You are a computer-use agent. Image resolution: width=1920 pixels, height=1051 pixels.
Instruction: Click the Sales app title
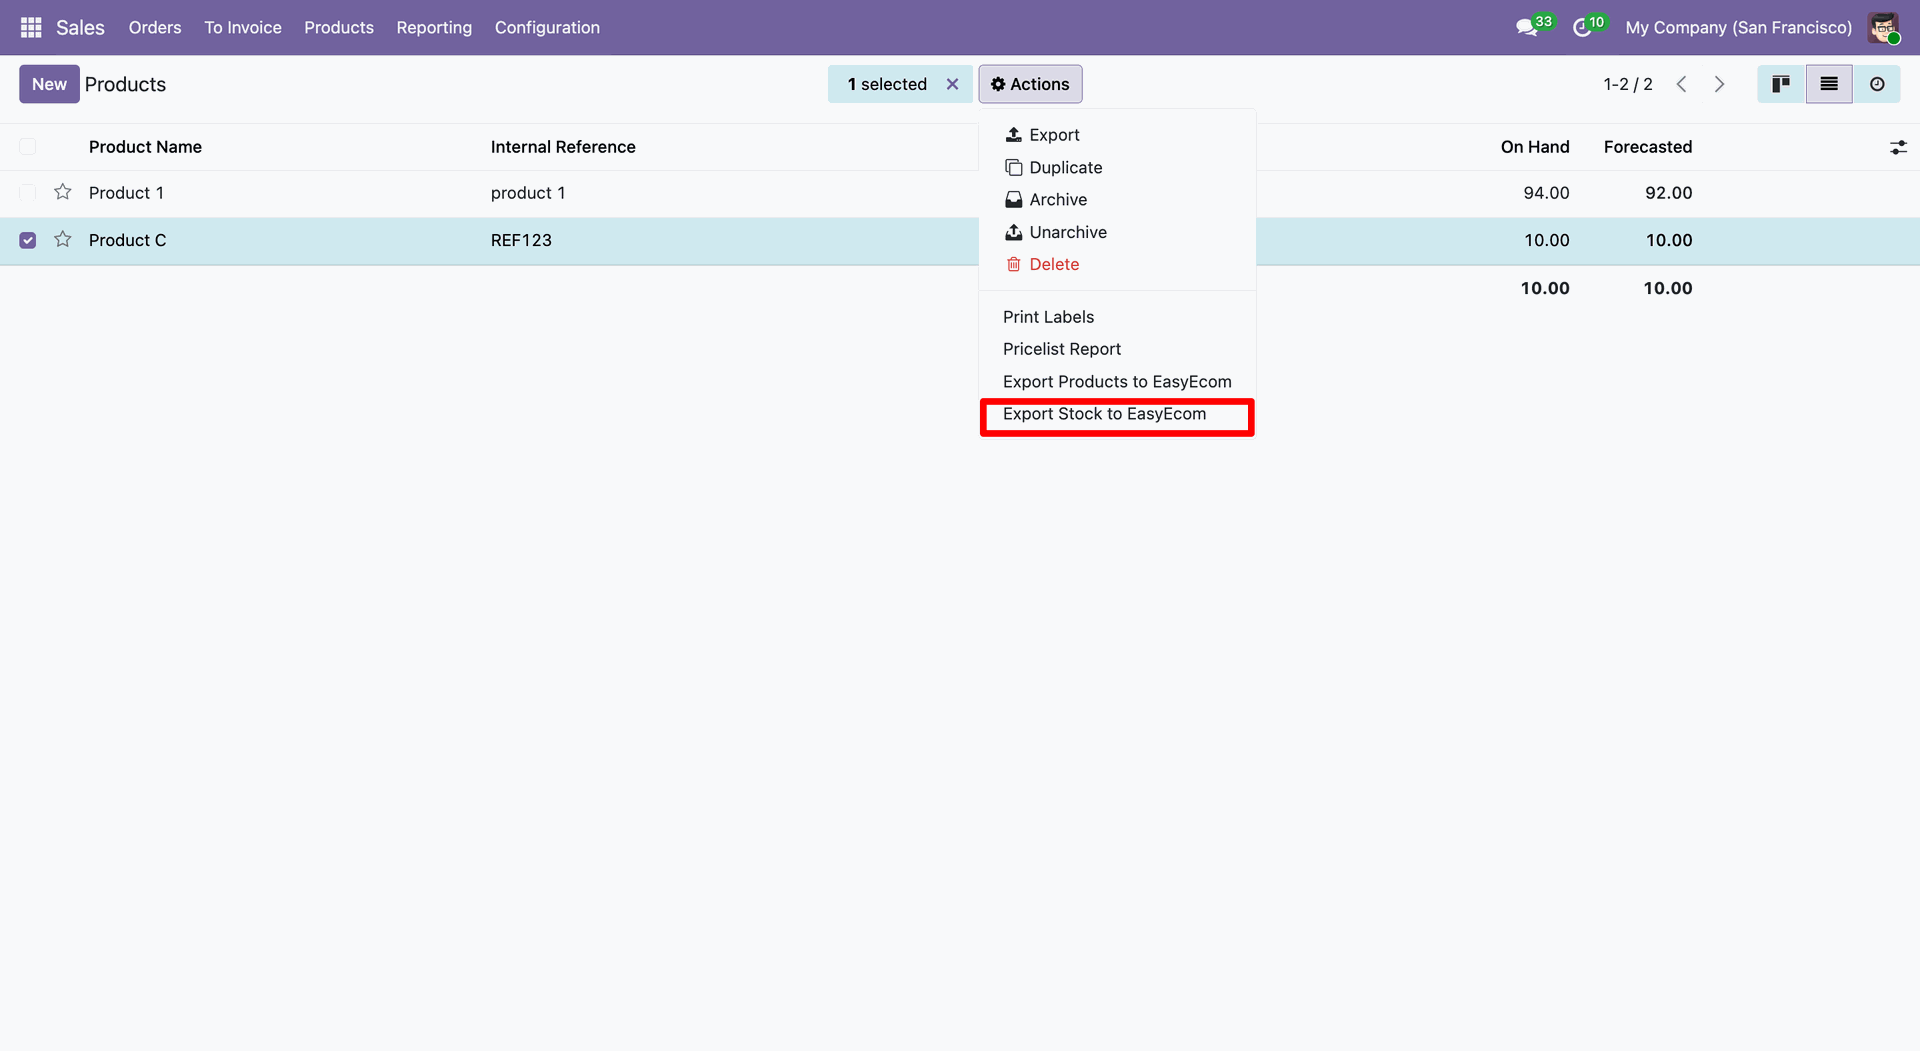click(x=80, y=27)
